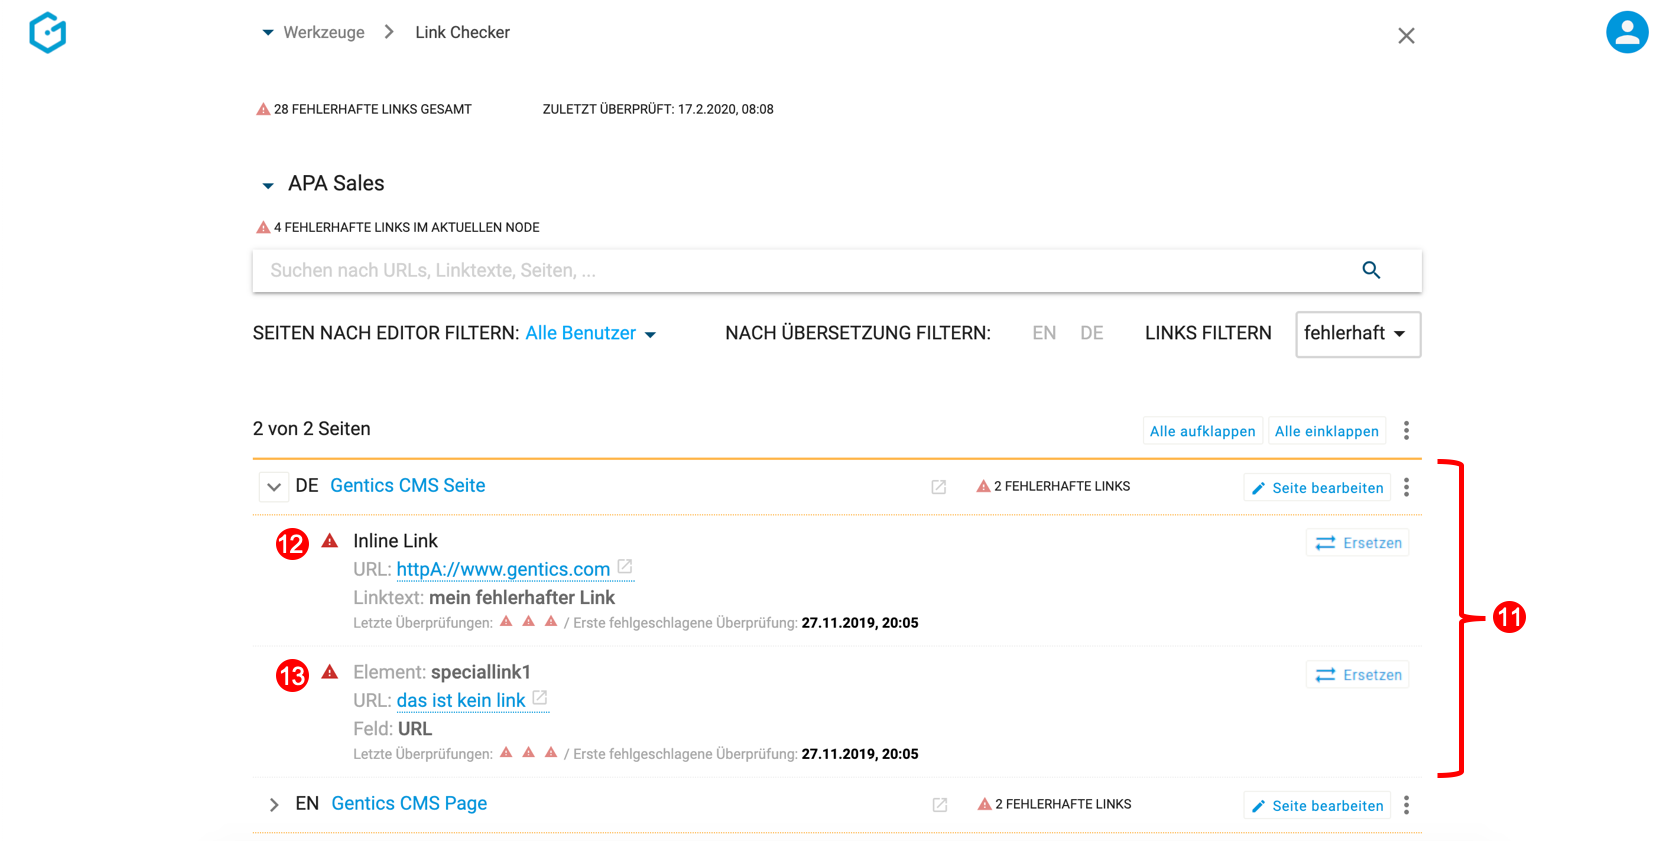
Task: Click warning icon in EN page row
Action: point(984,804)
